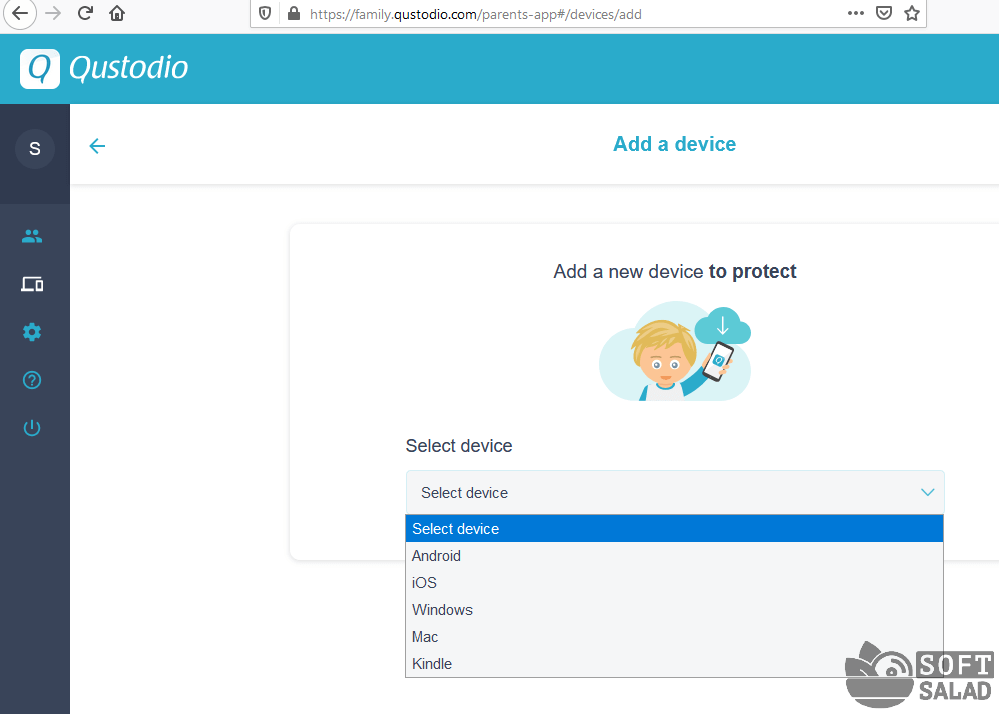Screen dimensions: 999x714
Task: Open the devices sidebar icon
Action: (x=32, y=284)
